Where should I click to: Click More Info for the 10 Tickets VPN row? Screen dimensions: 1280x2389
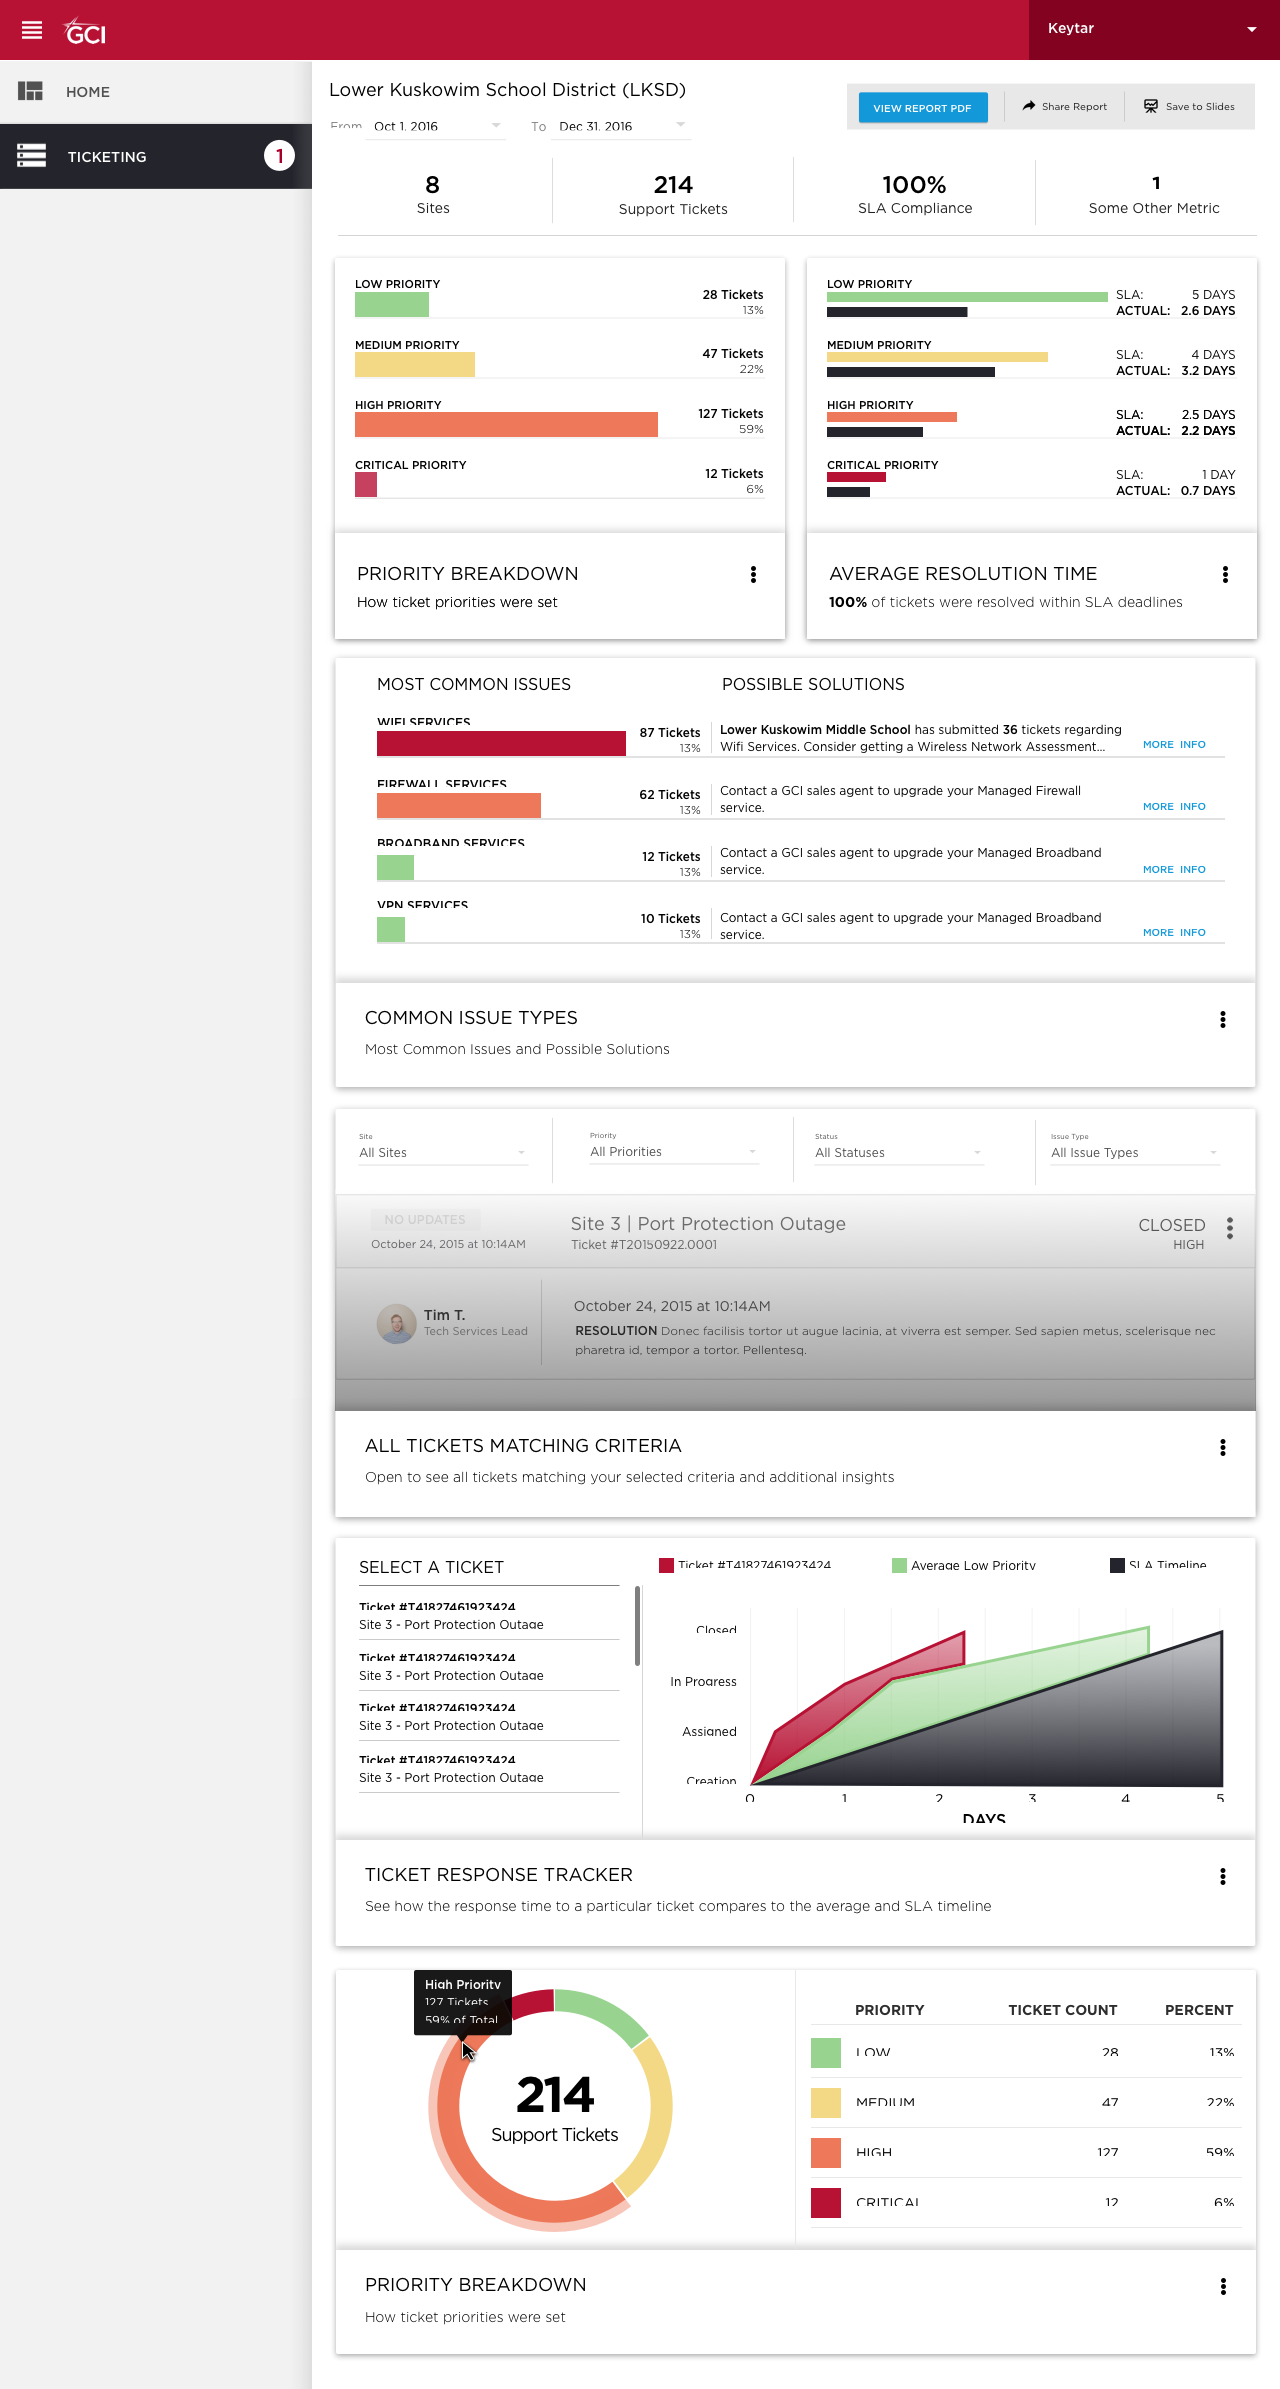click(1174, 932)
